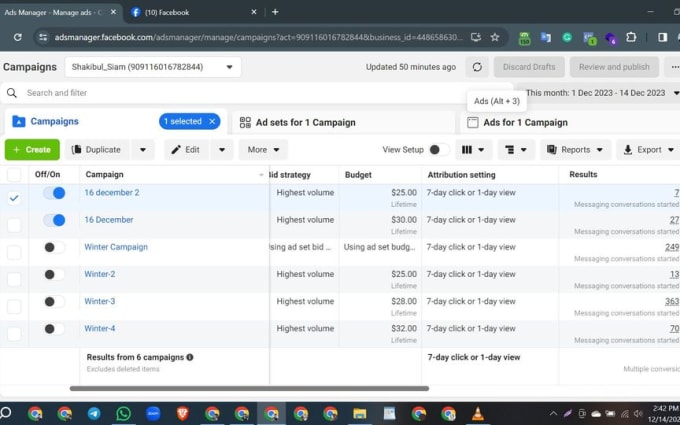The width and height of the screenshot is (680, 425).
Task: Open the columns layout dropdown
Action: [x=473, y=150]
